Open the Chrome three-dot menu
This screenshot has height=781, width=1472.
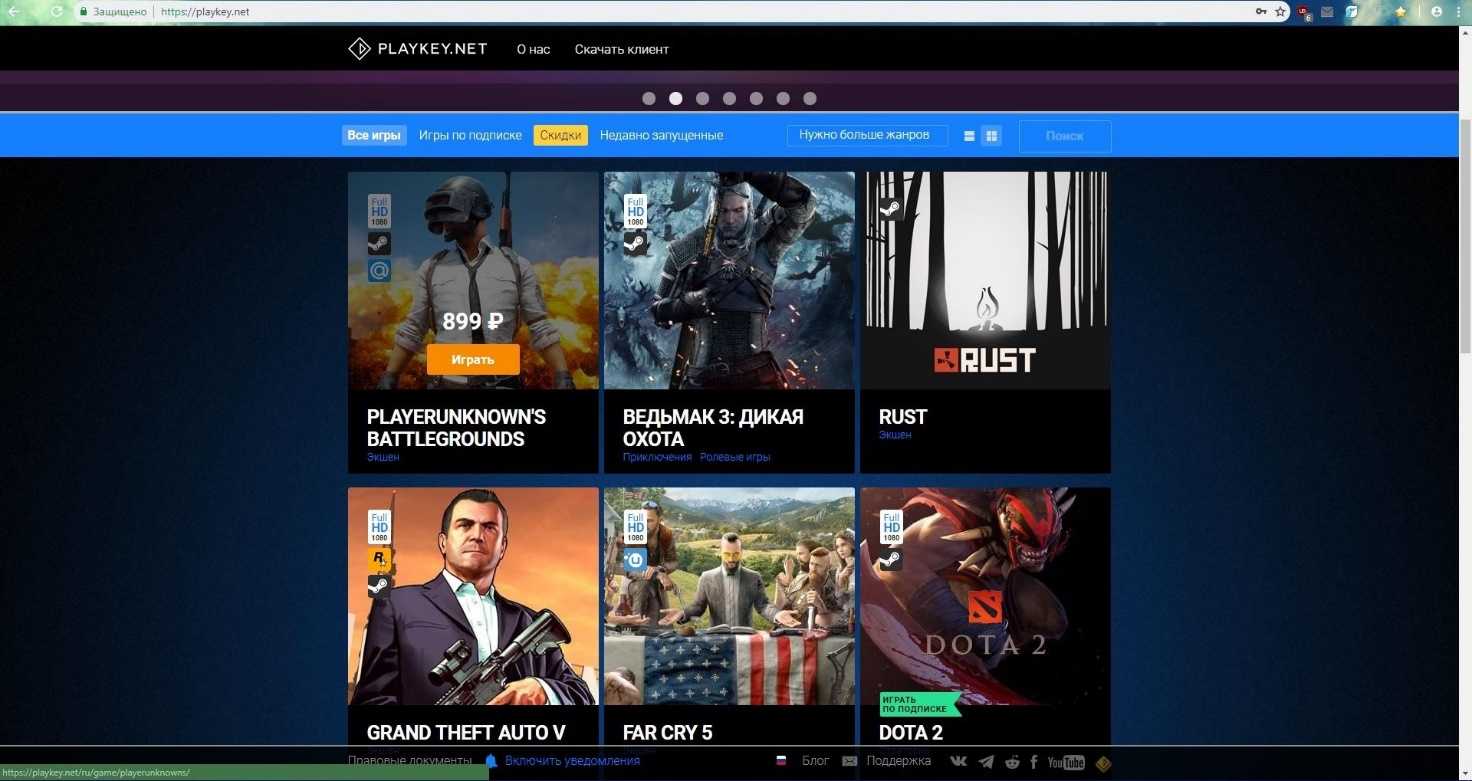1460,12
